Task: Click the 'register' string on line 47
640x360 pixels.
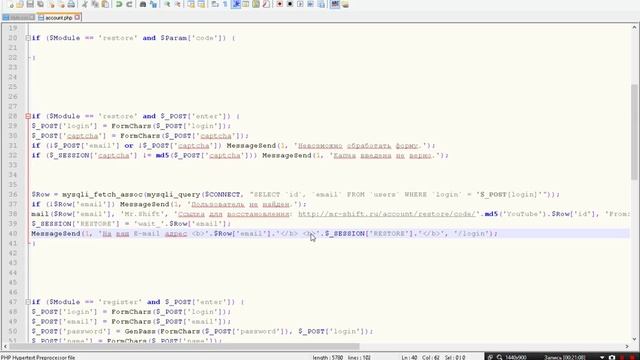Action: click(x=120, y=302)
